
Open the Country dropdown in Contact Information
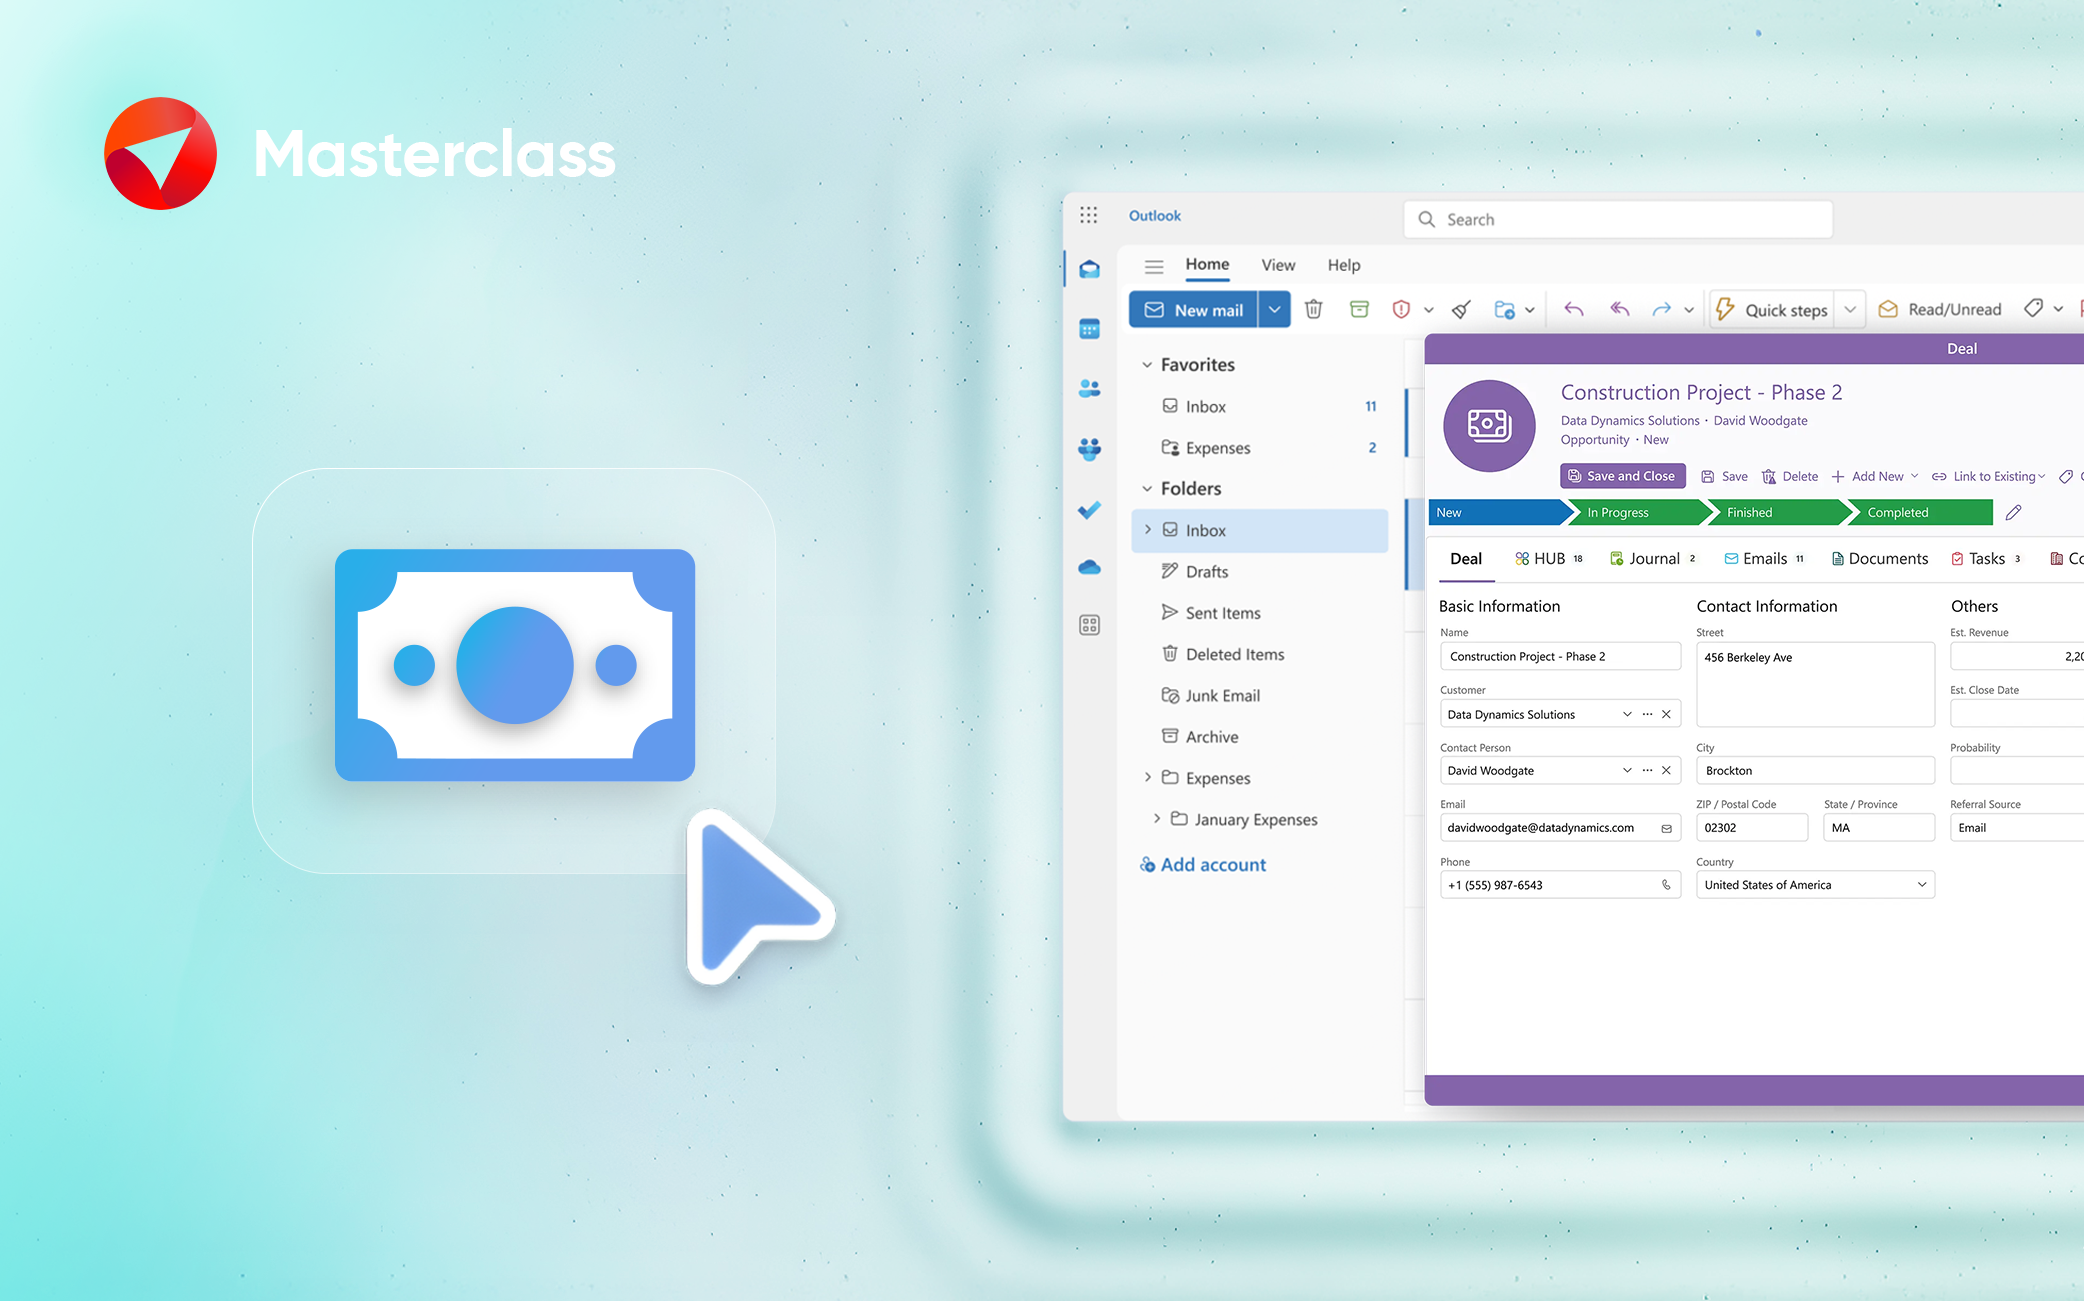[1920, 884]
